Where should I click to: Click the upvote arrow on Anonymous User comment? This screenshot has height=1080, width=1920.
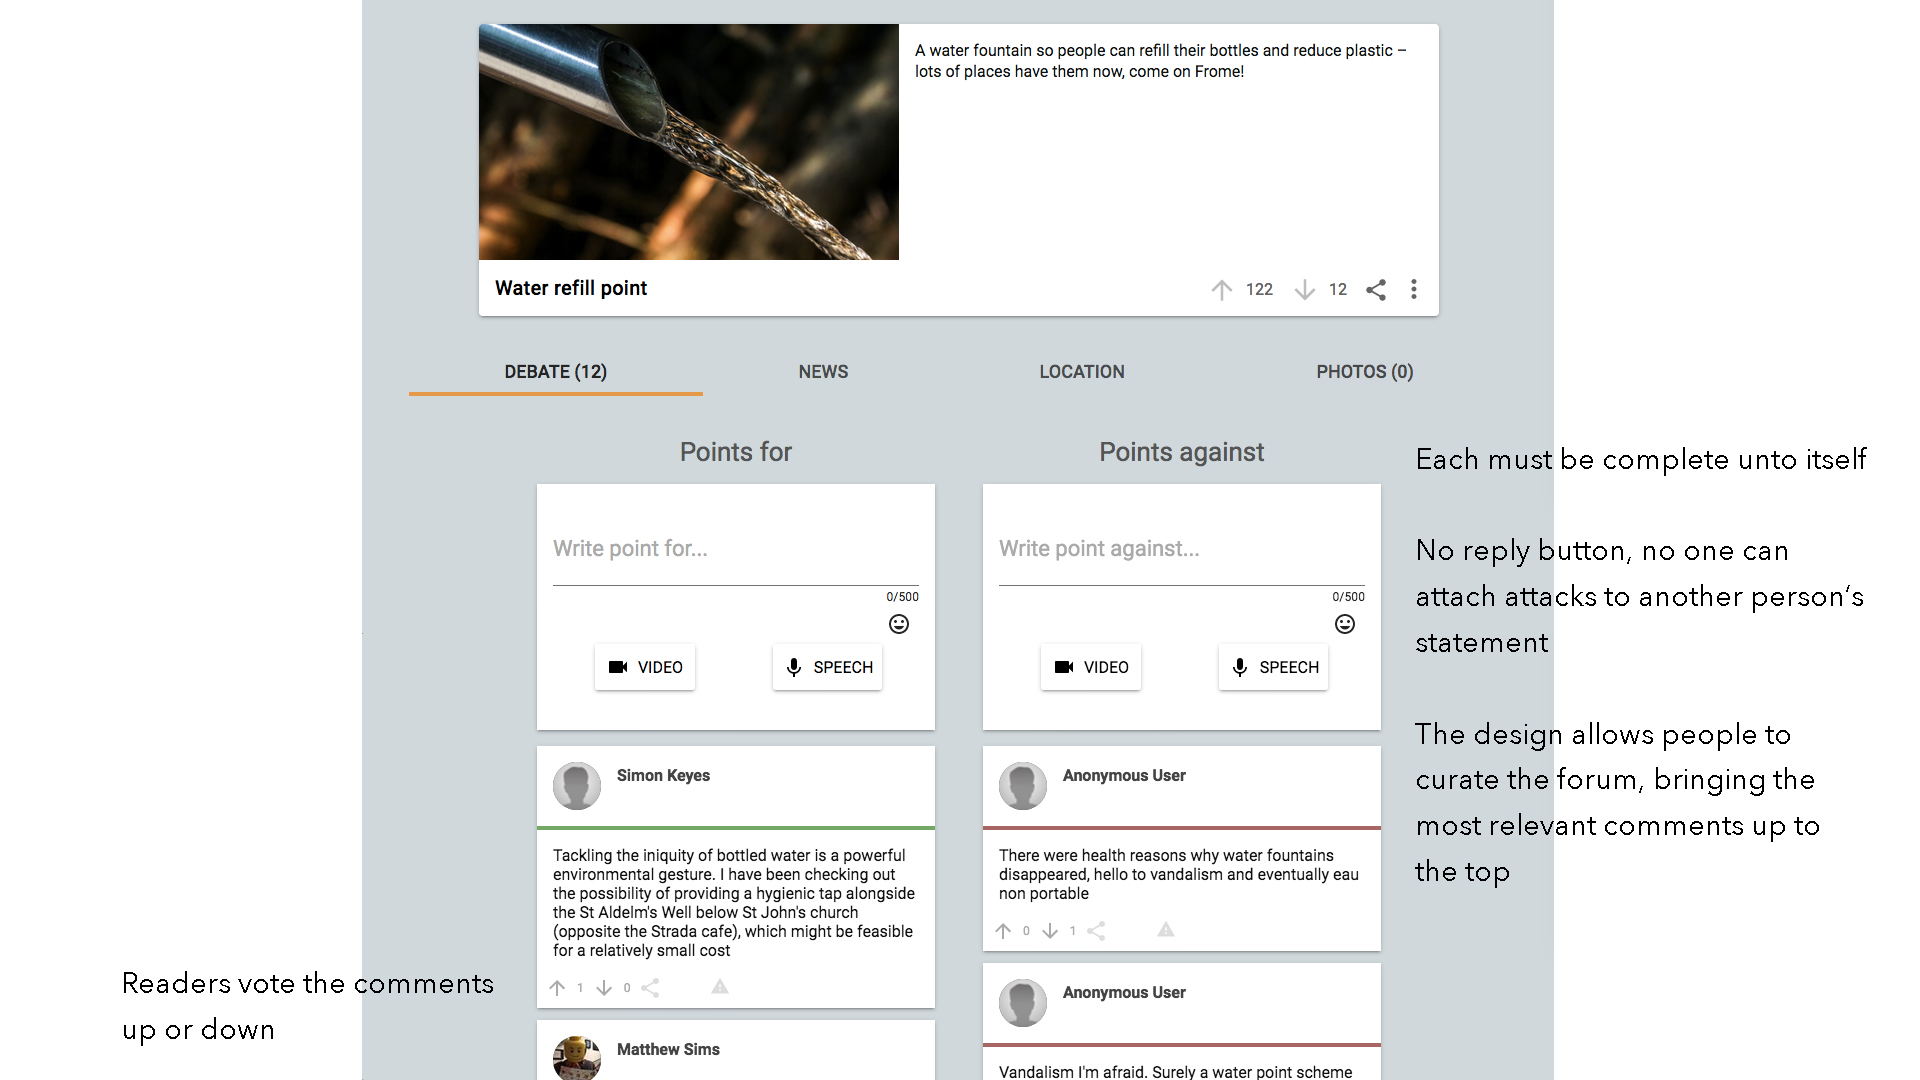(1006, 930)
